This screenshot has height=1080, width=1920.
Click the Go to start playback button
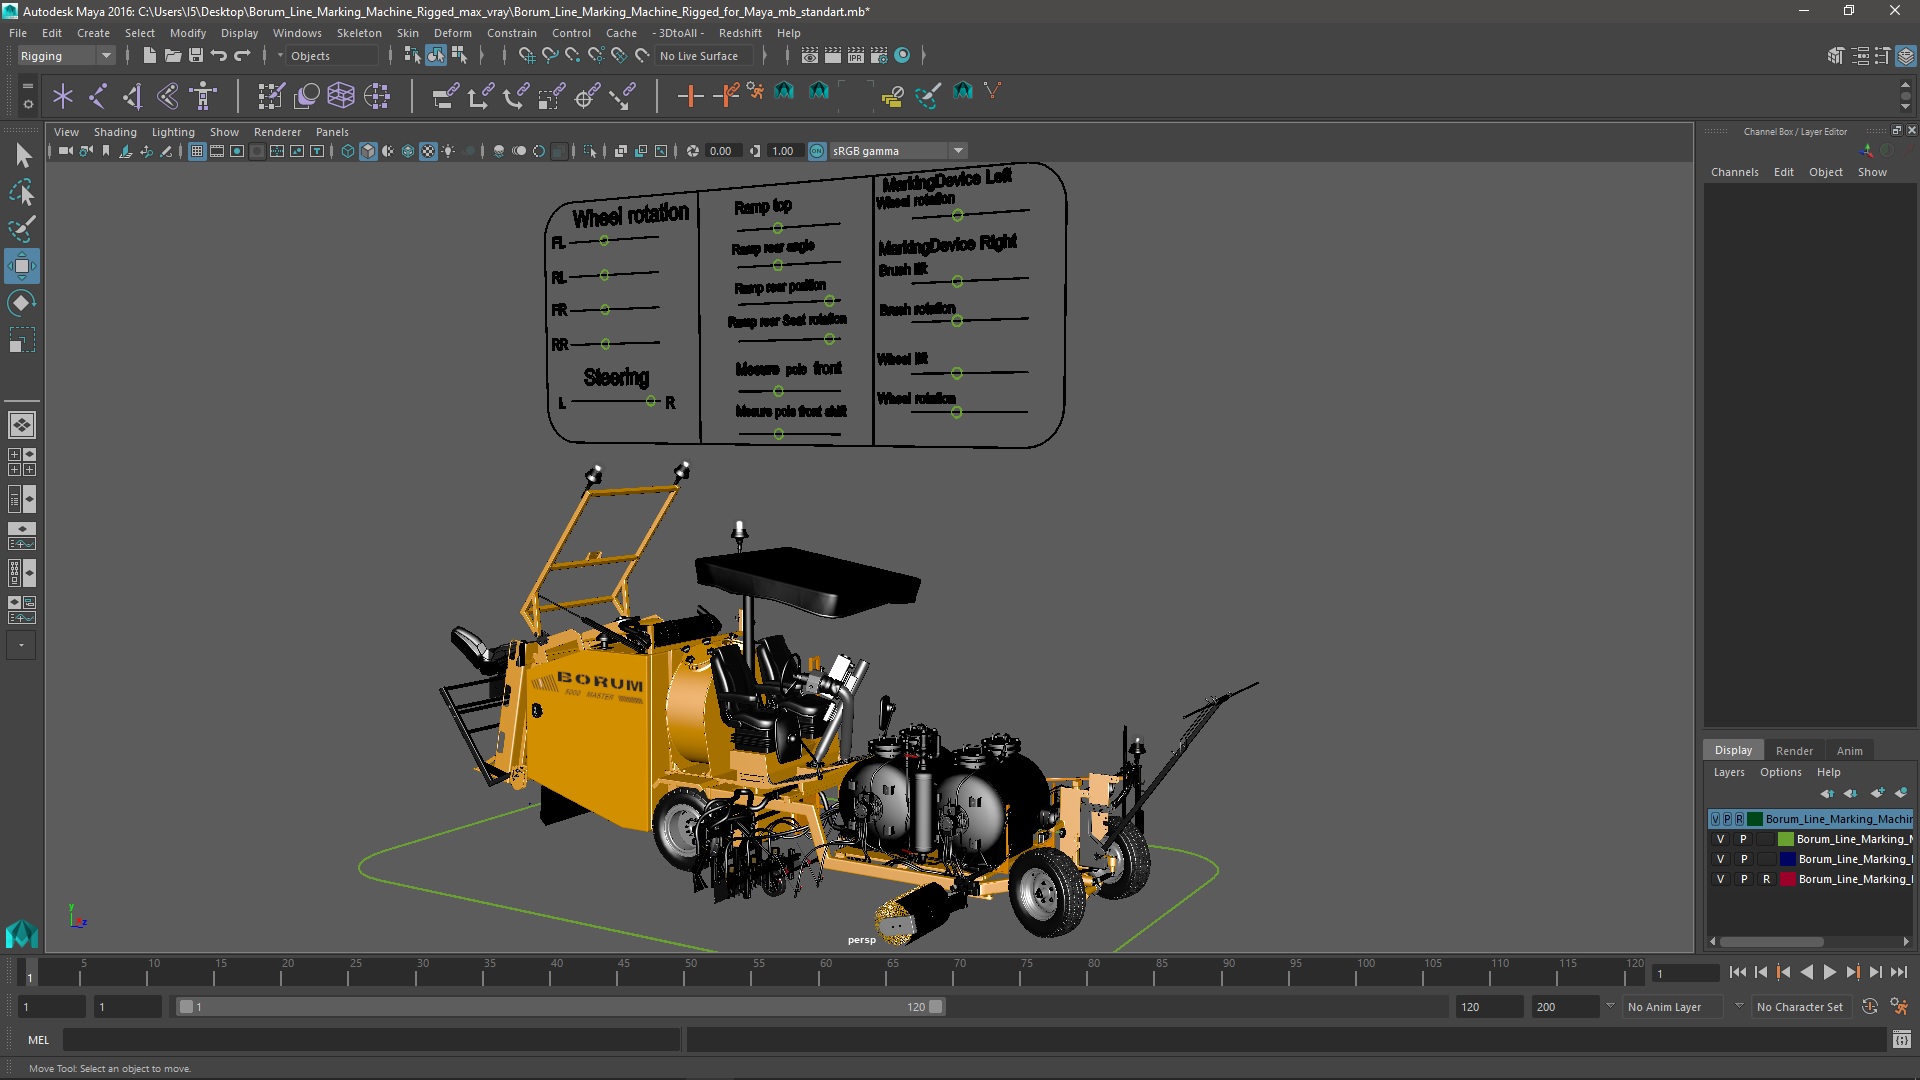point(1737,972)
